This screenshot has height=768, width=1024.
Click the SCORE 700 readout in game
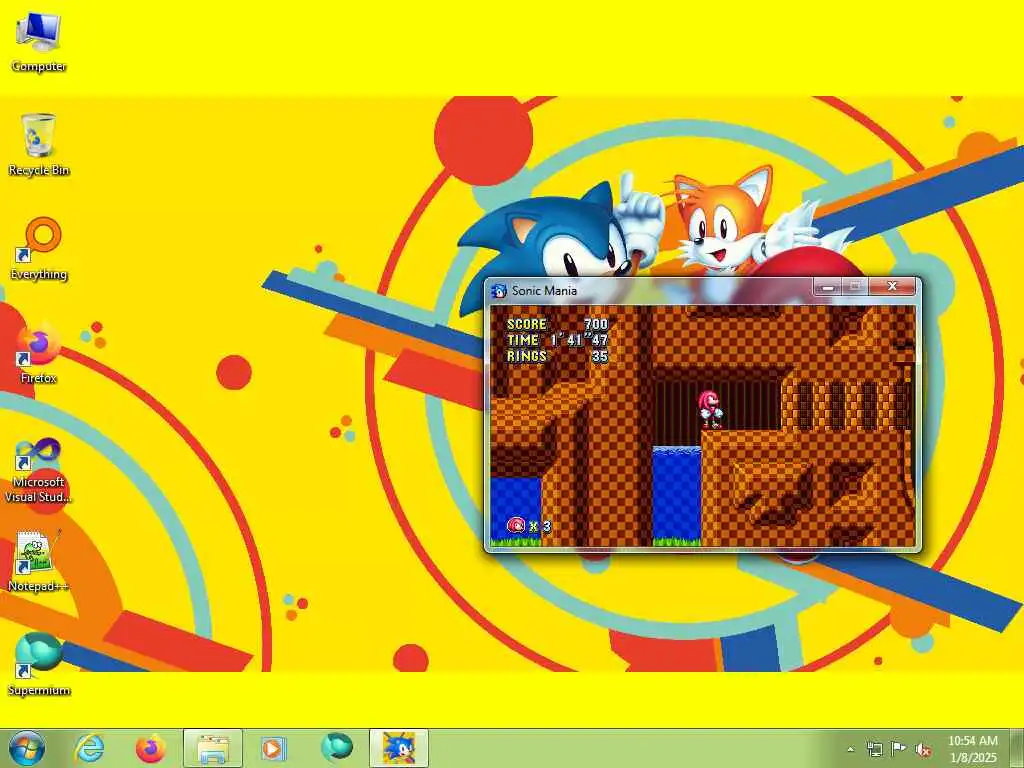pyautogui.click(x=558, y=324)
